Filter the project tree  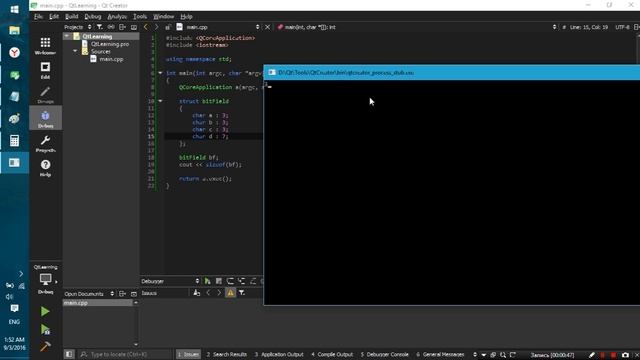pos(100,27)
